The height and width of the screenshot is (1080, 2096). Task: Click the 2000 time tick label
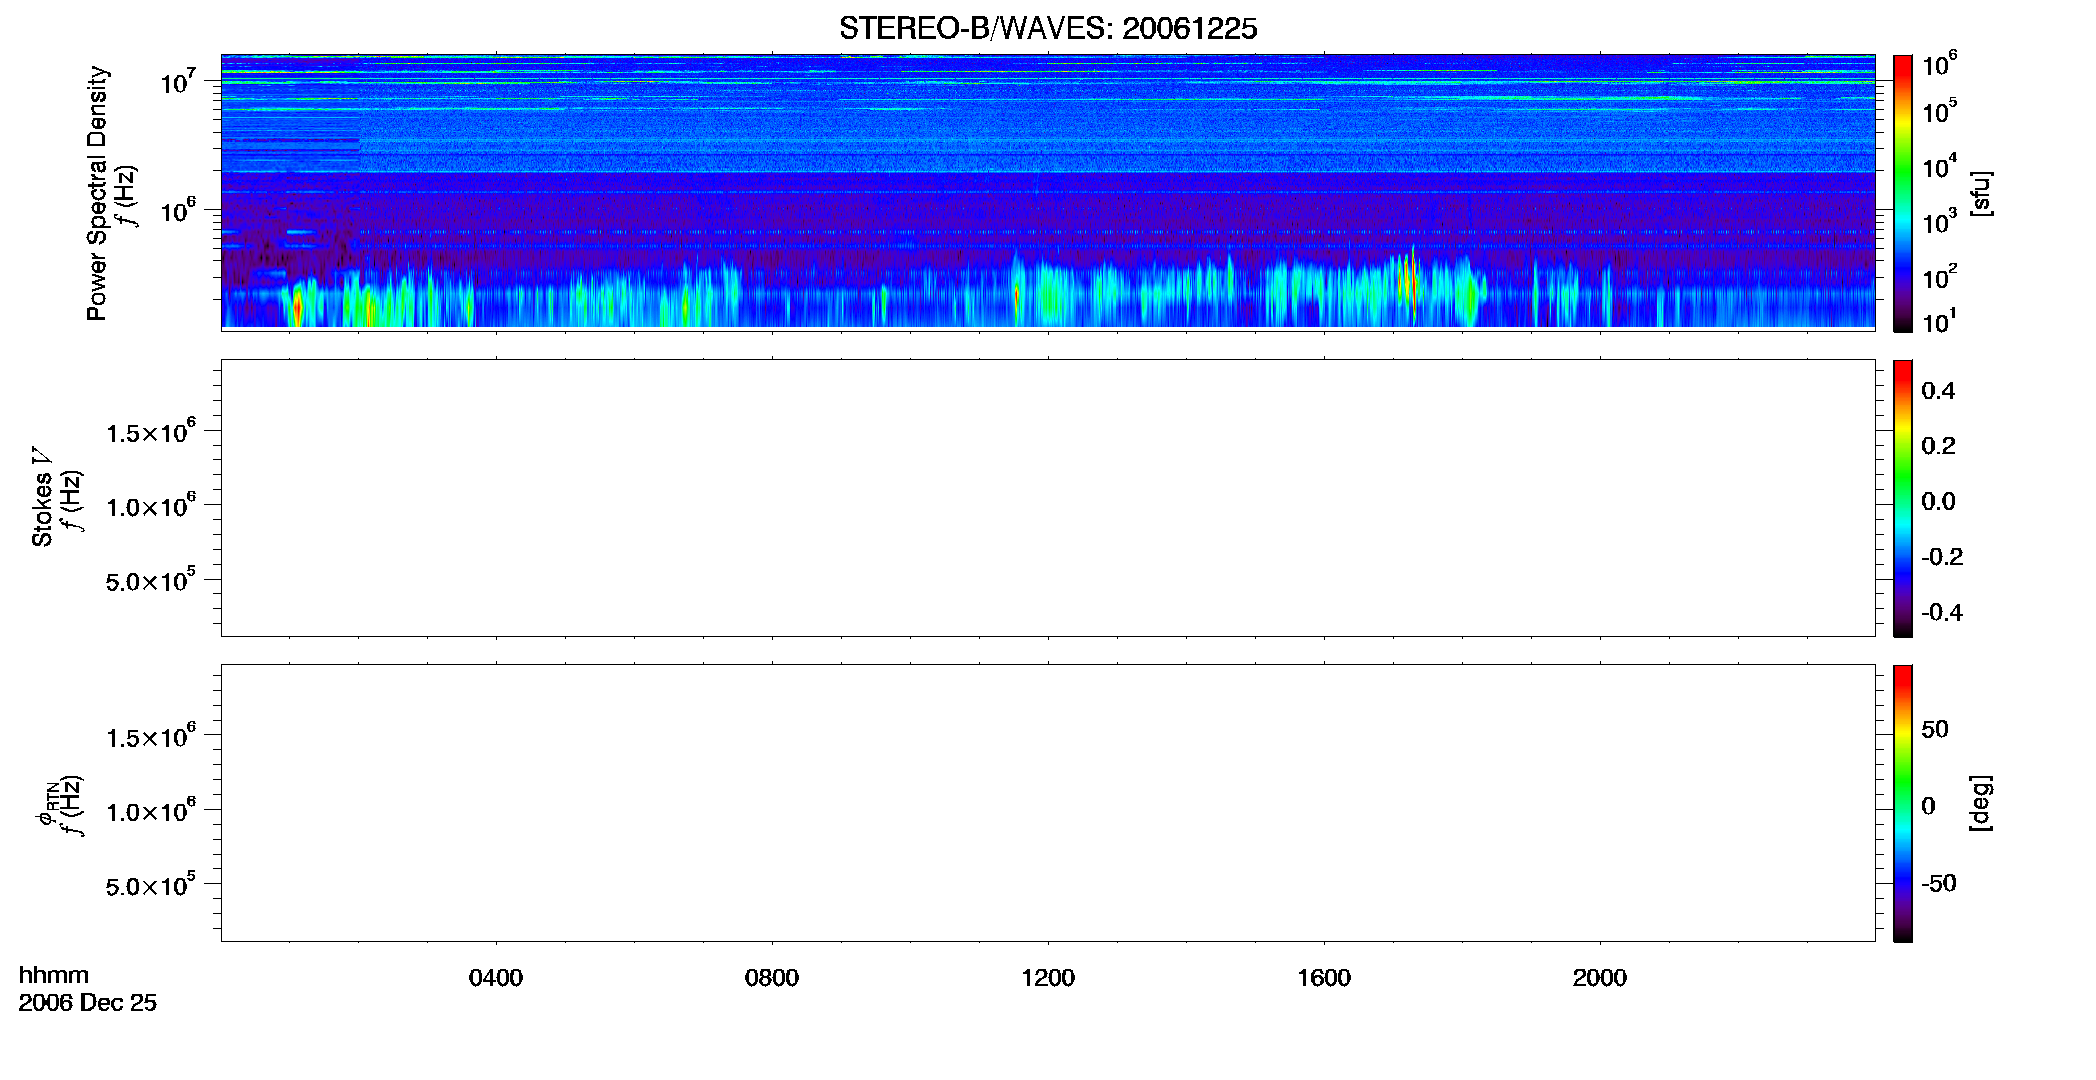tap(1600, 978)
